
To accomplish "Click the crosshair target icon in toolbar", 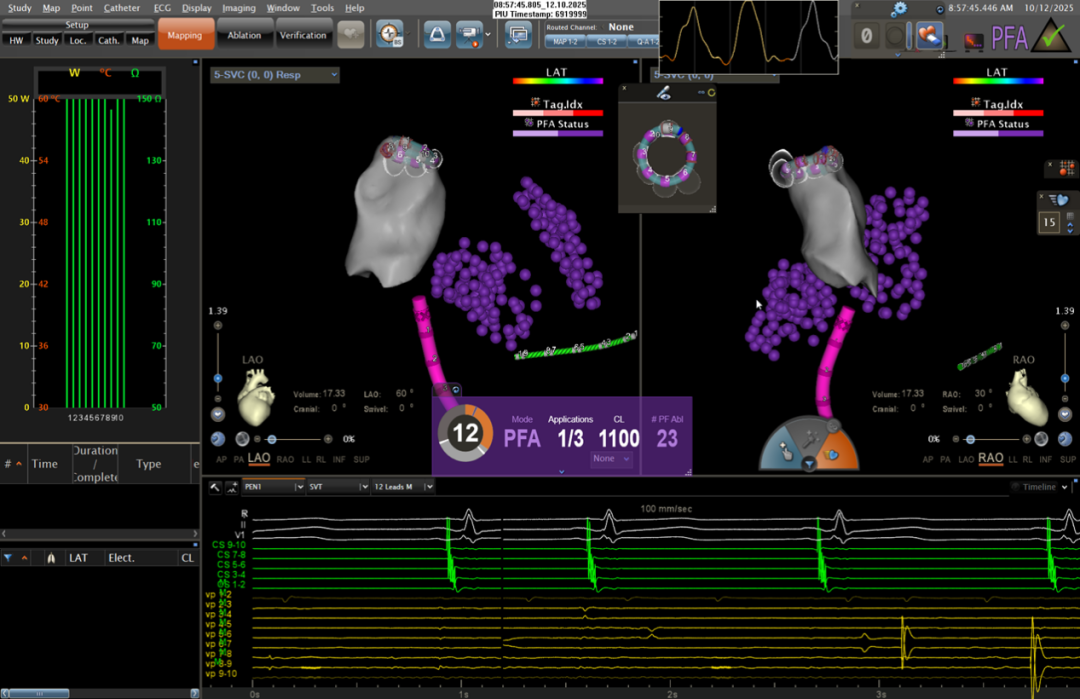I will 389,34.
